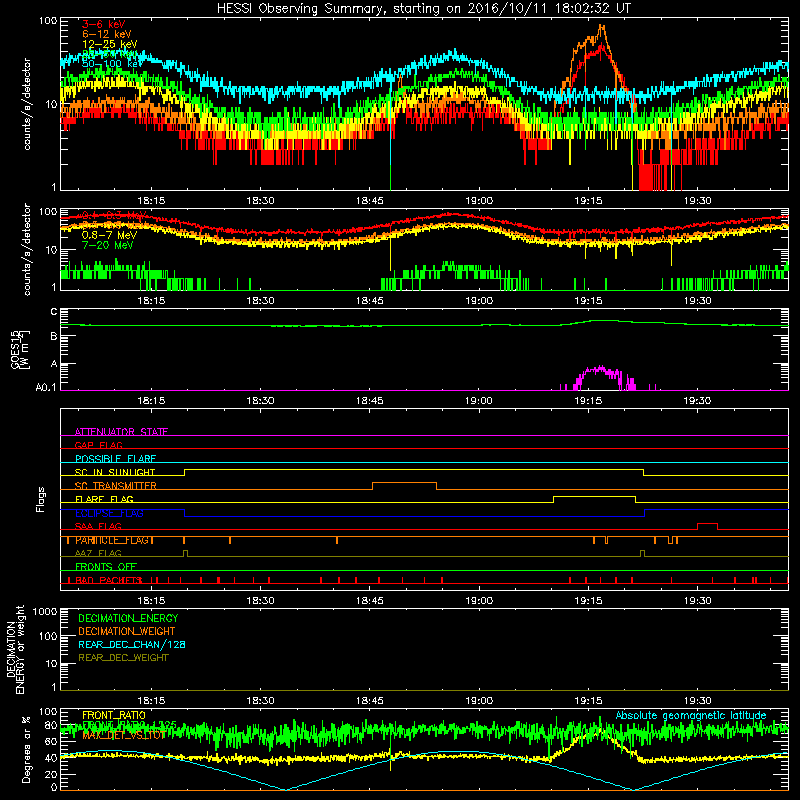Click the DECIMATION_WEIGHT legend label
Viewport: 800px width, 800px height.
[x=127, y=631]
